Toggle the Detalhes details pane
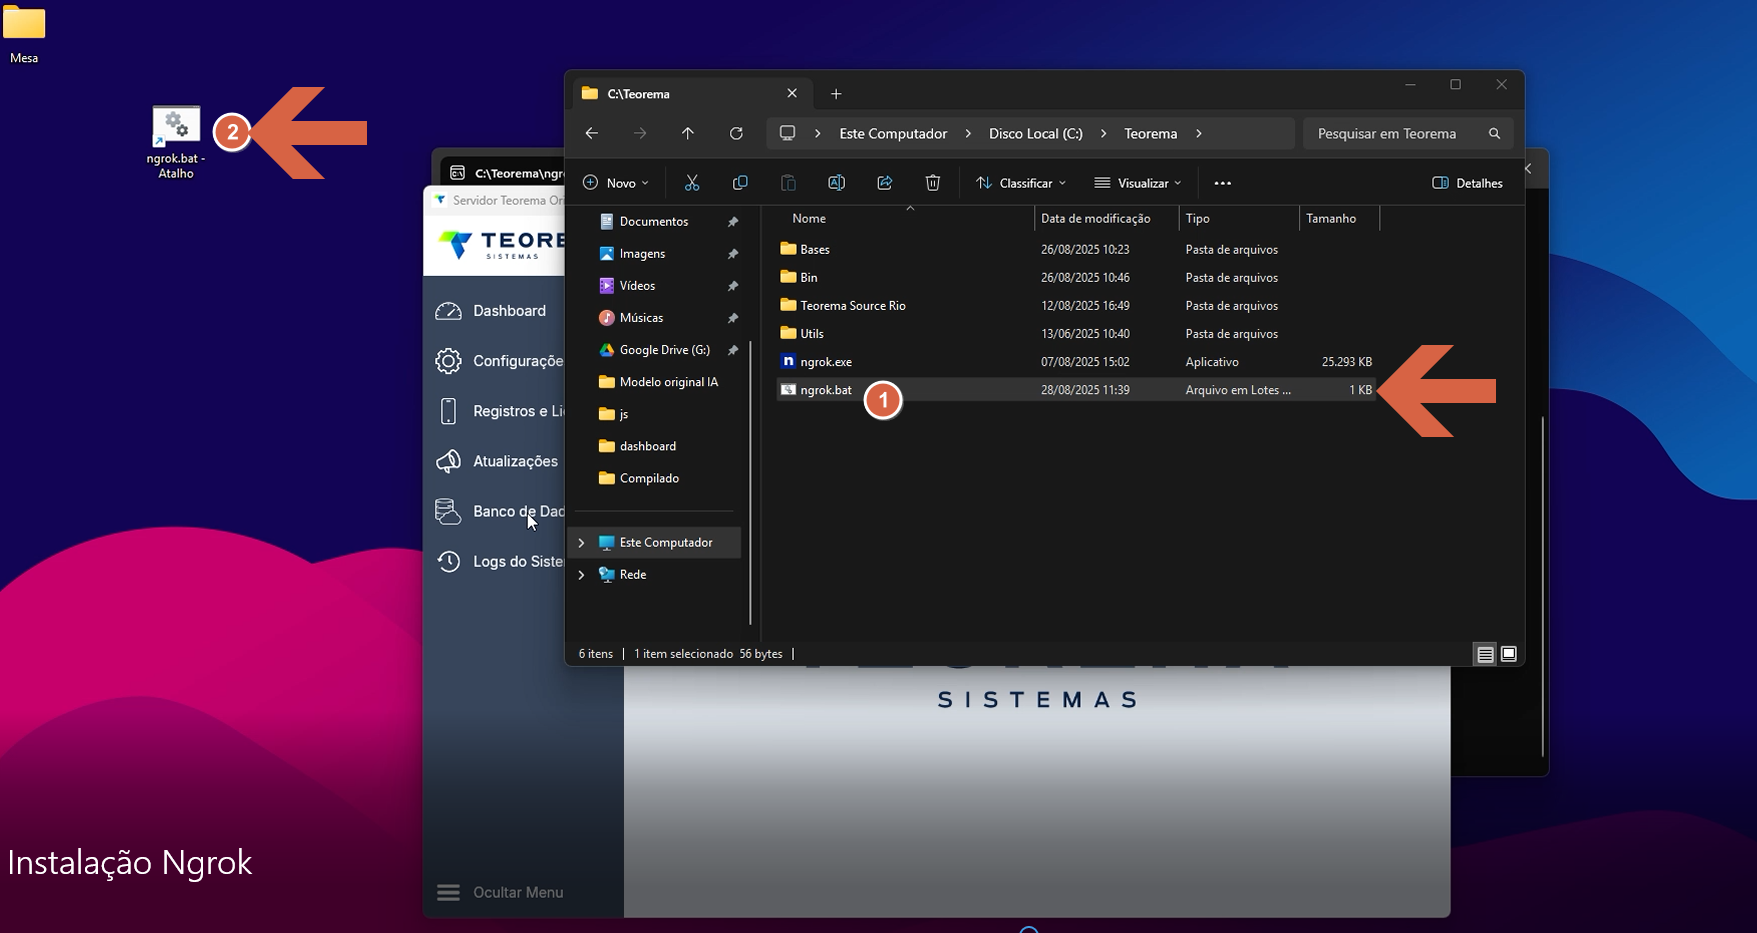The width and height of the screenshot is (1757, 933). point(1467,183)
